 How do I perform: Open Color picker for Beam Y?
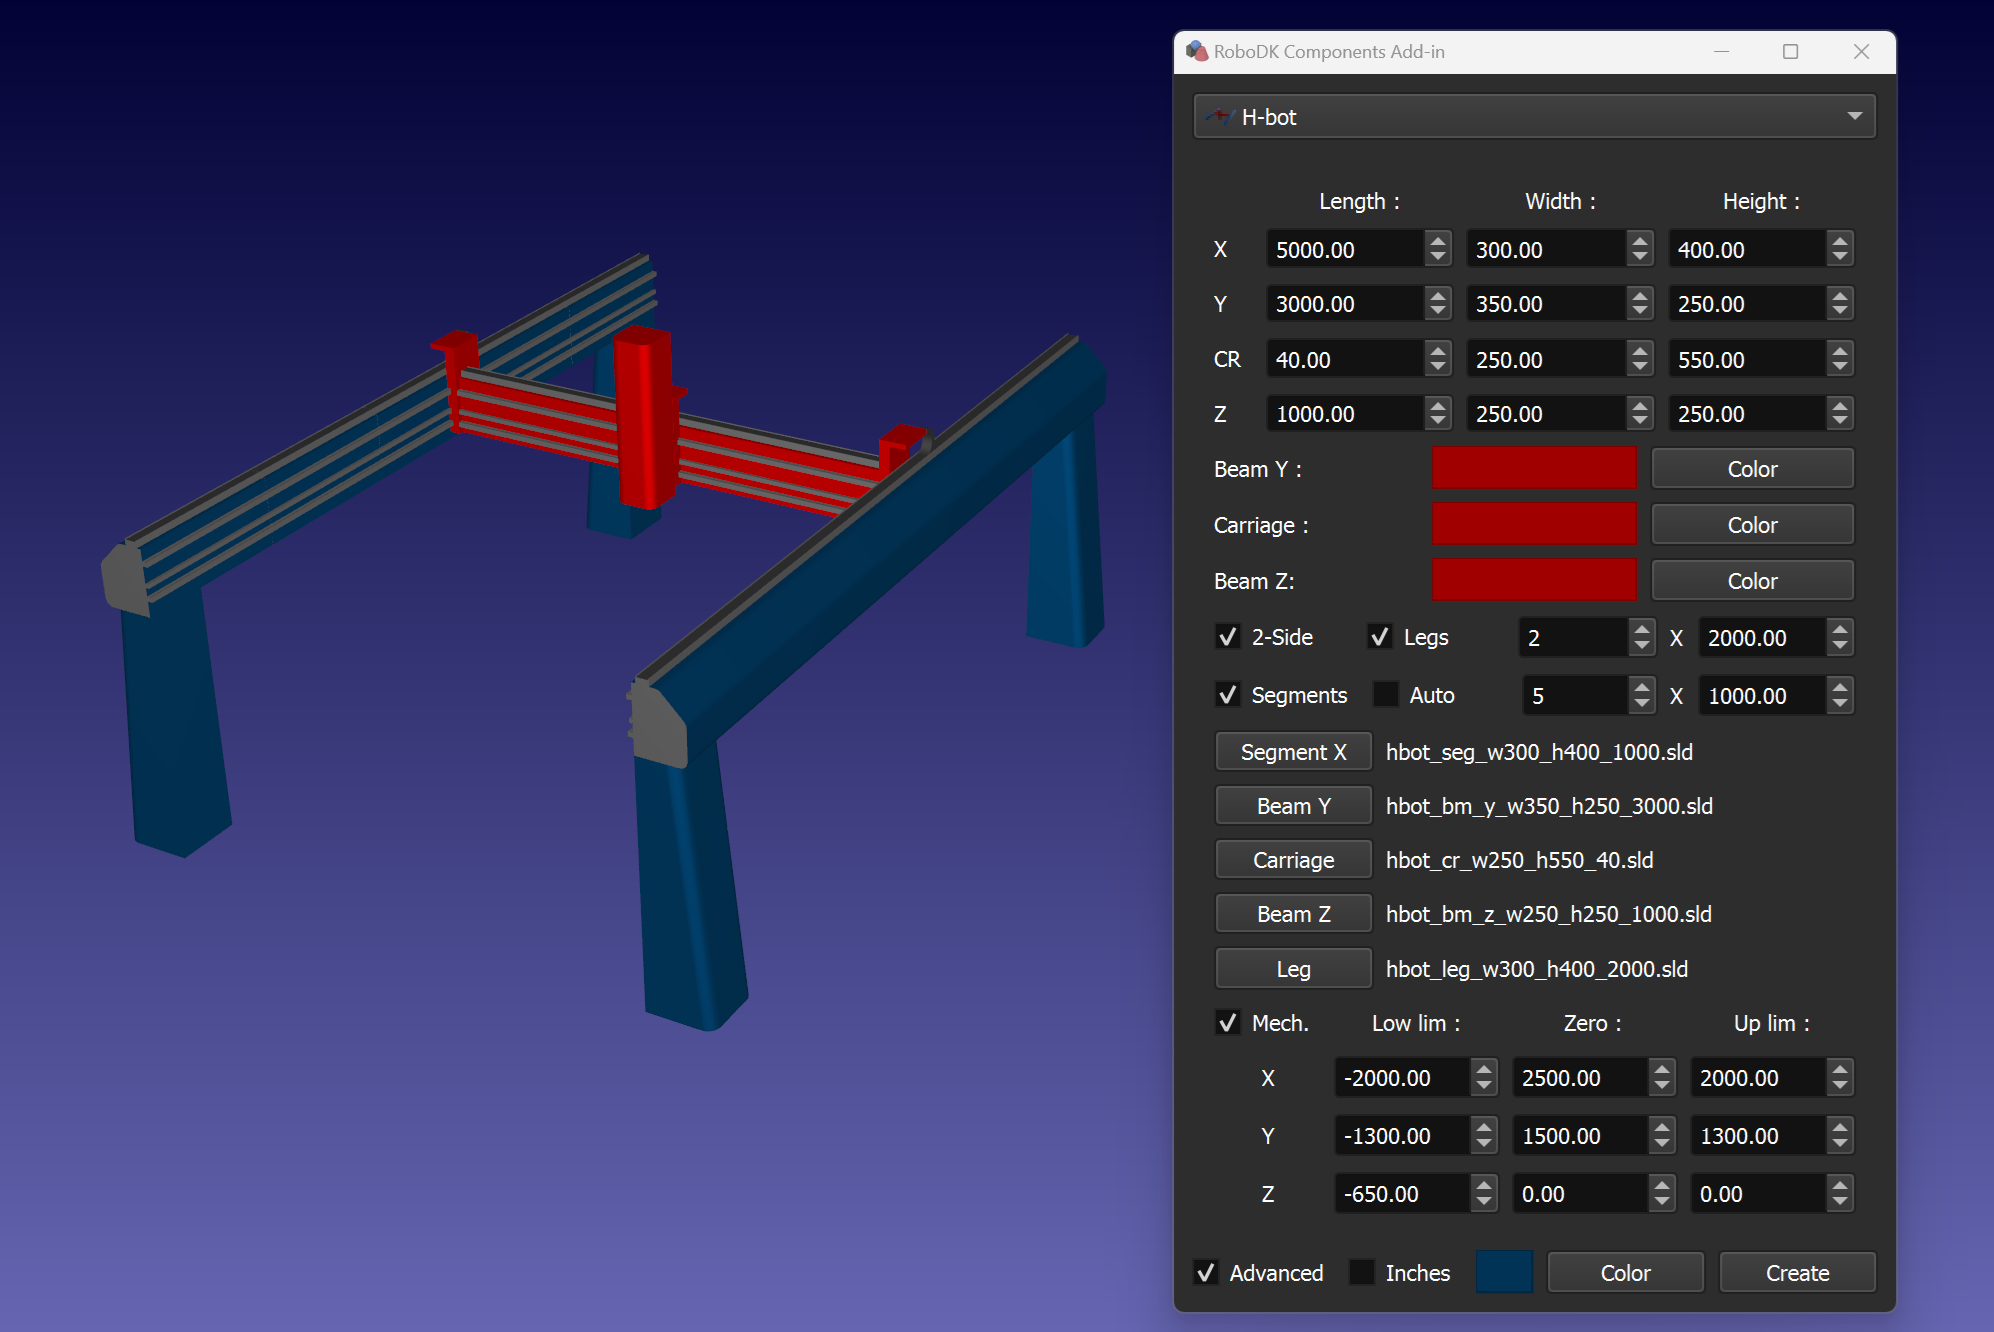pos(1752,469)
